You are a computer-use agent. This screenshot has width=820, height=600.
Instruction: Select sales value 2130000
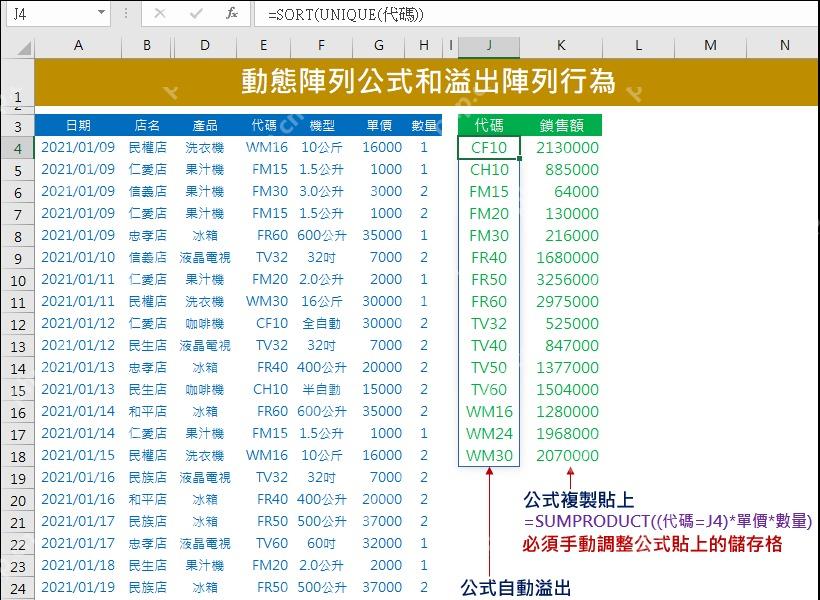coord(561,148)
